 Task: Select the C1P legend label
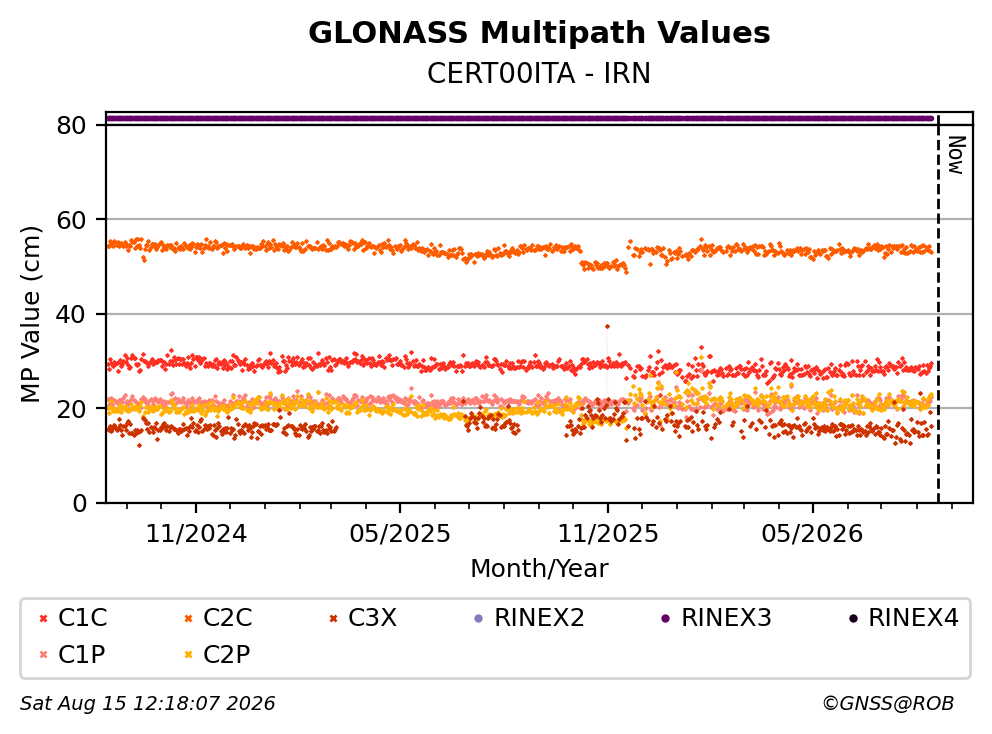[82, 654]
